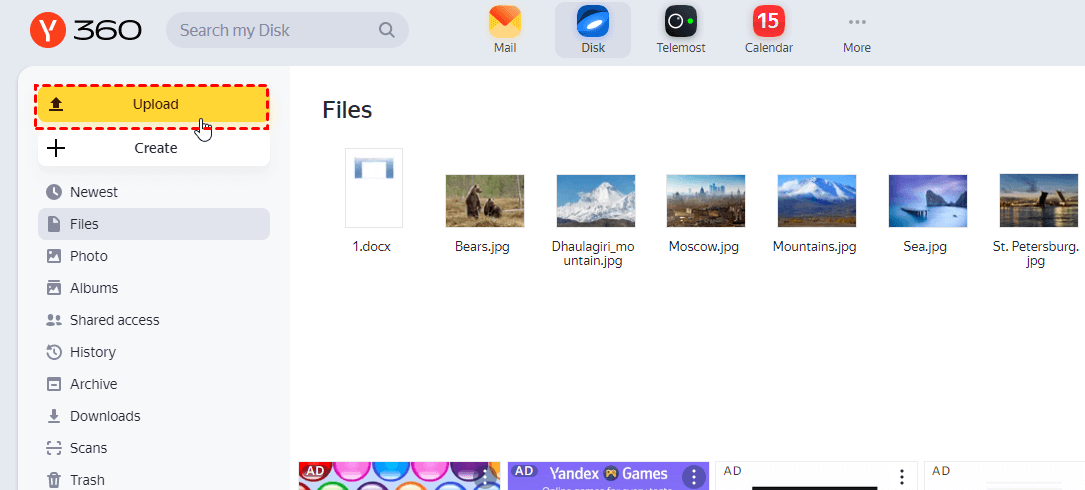1085x490 pixels.
Task: Click the search magnifier icon
Action: coord(387,30)
